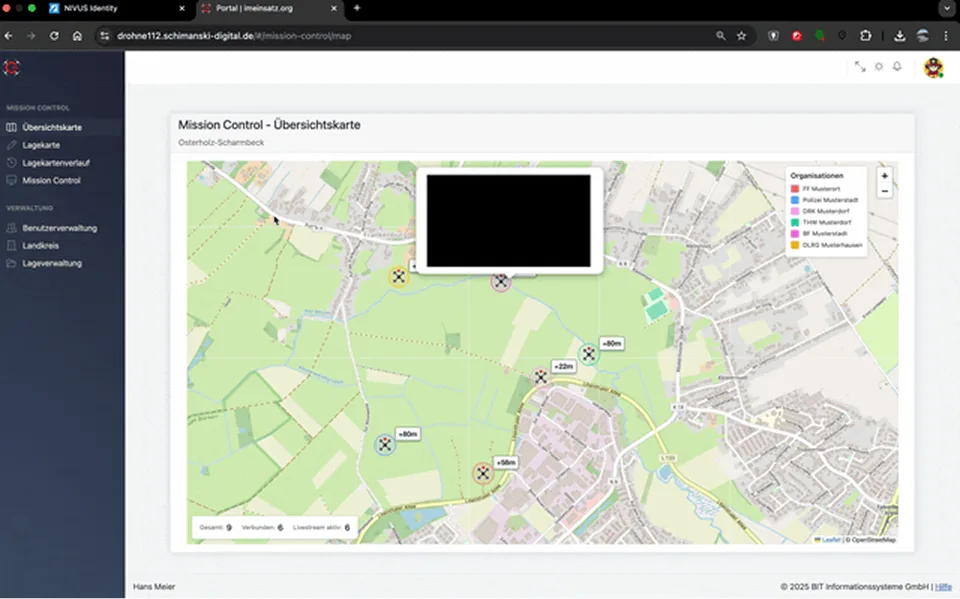This screenshot has width=960, height=599.
Task: Open the Chrome profile picture
Action: click(923, 36)
